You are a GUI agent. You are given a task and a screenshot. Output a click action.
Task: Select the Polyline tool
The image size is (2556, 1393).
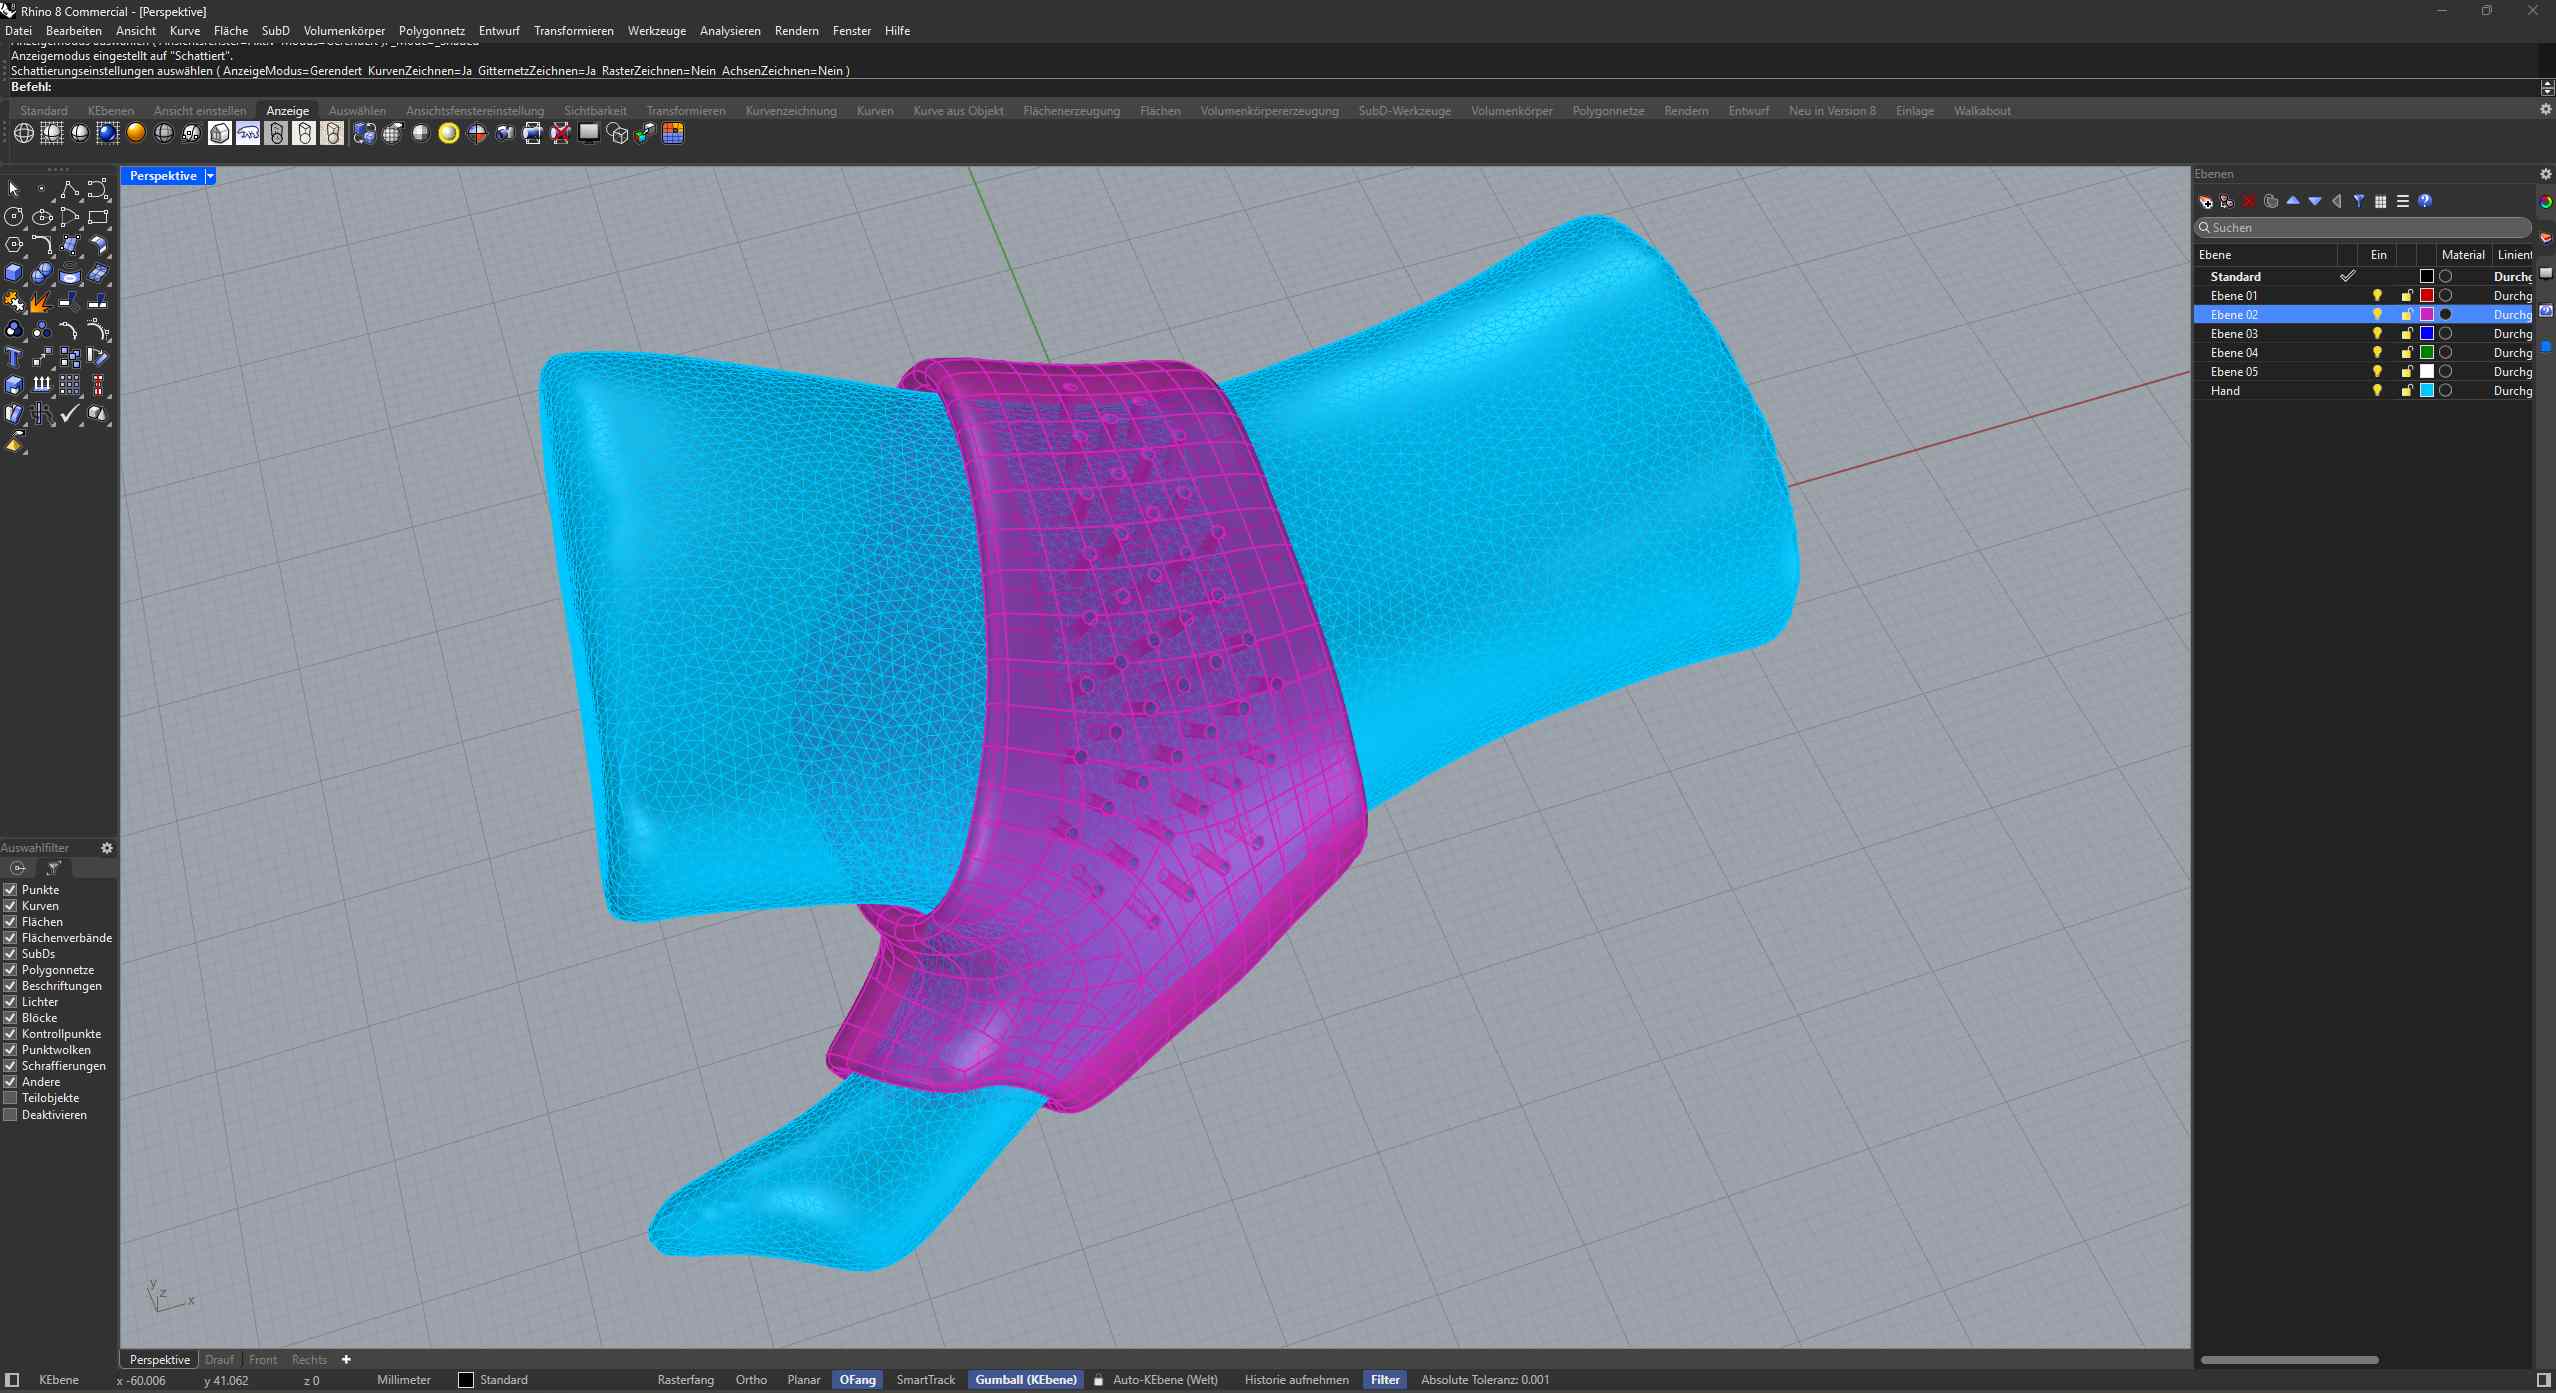[69, 188]
